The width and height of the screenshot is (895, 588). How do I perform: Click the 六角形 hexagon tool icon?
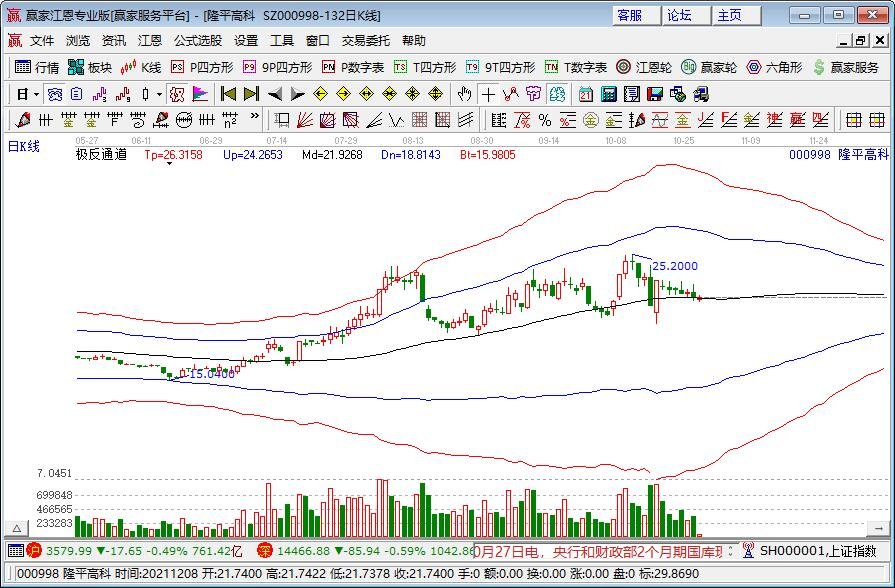coord(773,67)
